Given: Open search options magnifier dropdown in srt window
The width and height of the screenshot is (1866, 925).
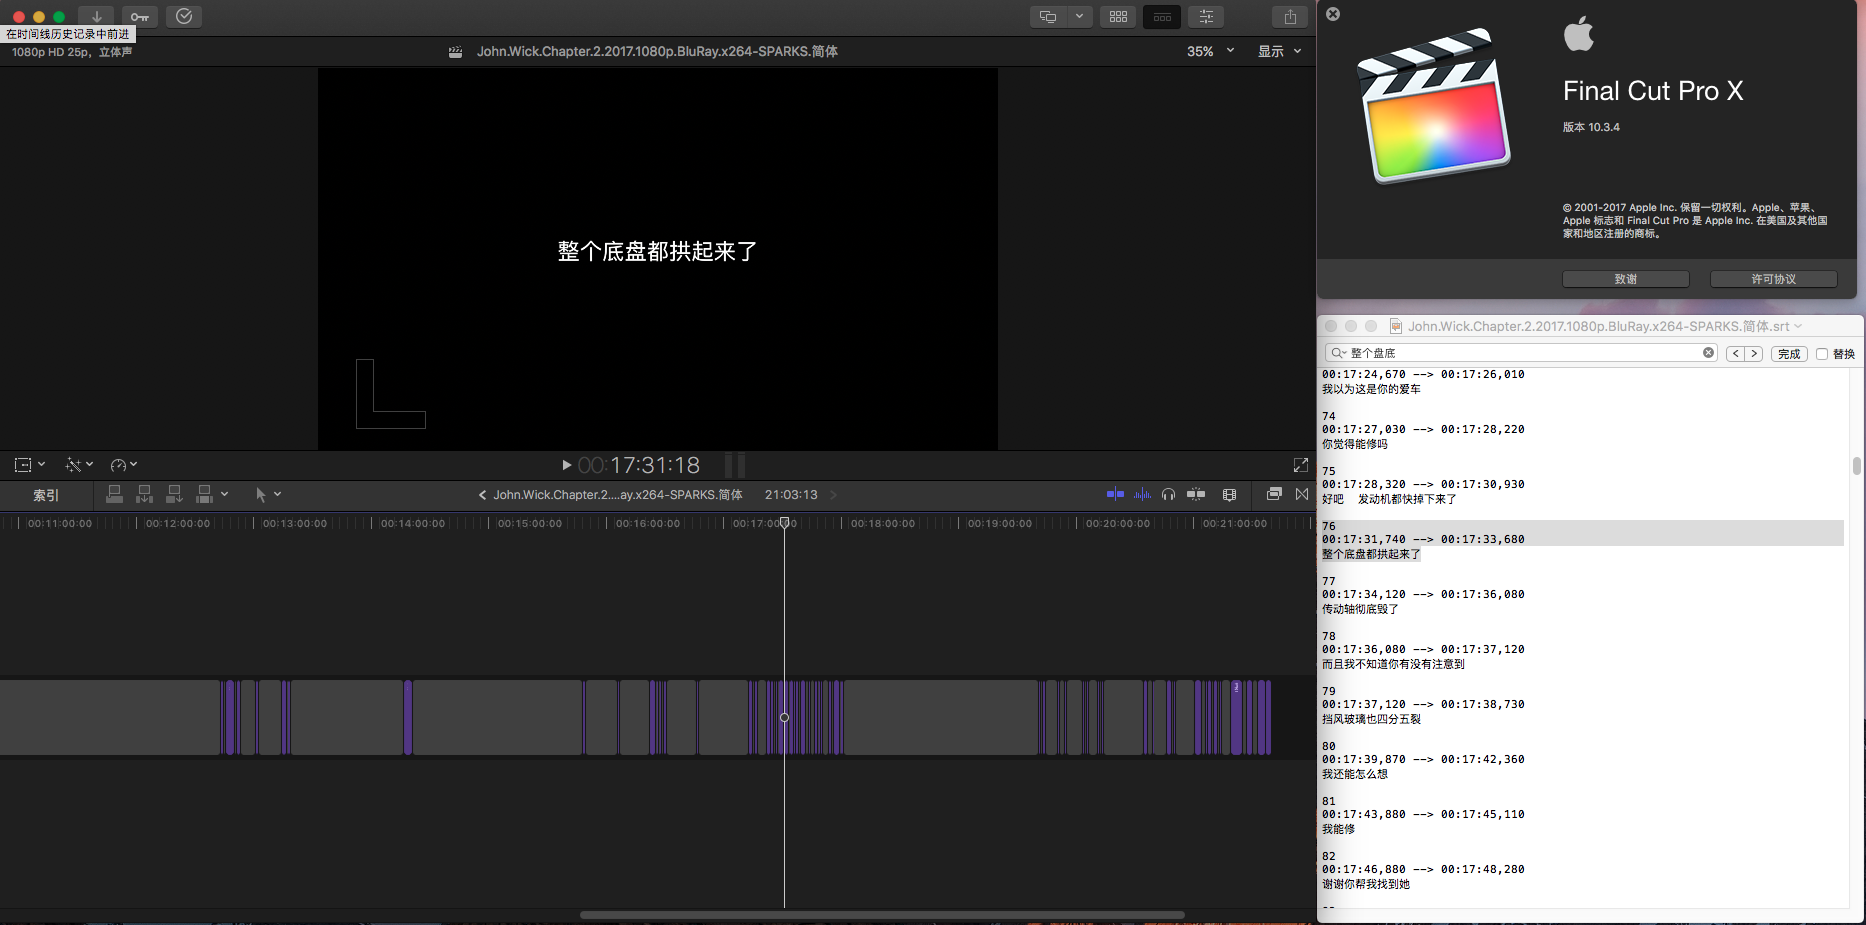Looking at the screenshot, I should click(1338, 353).
